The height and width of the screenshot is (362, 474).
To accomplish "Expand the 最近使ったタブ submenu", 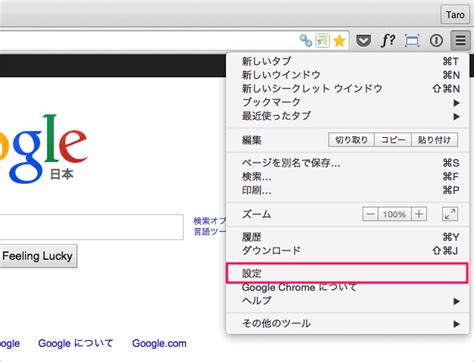I will (x=348, y=116).
